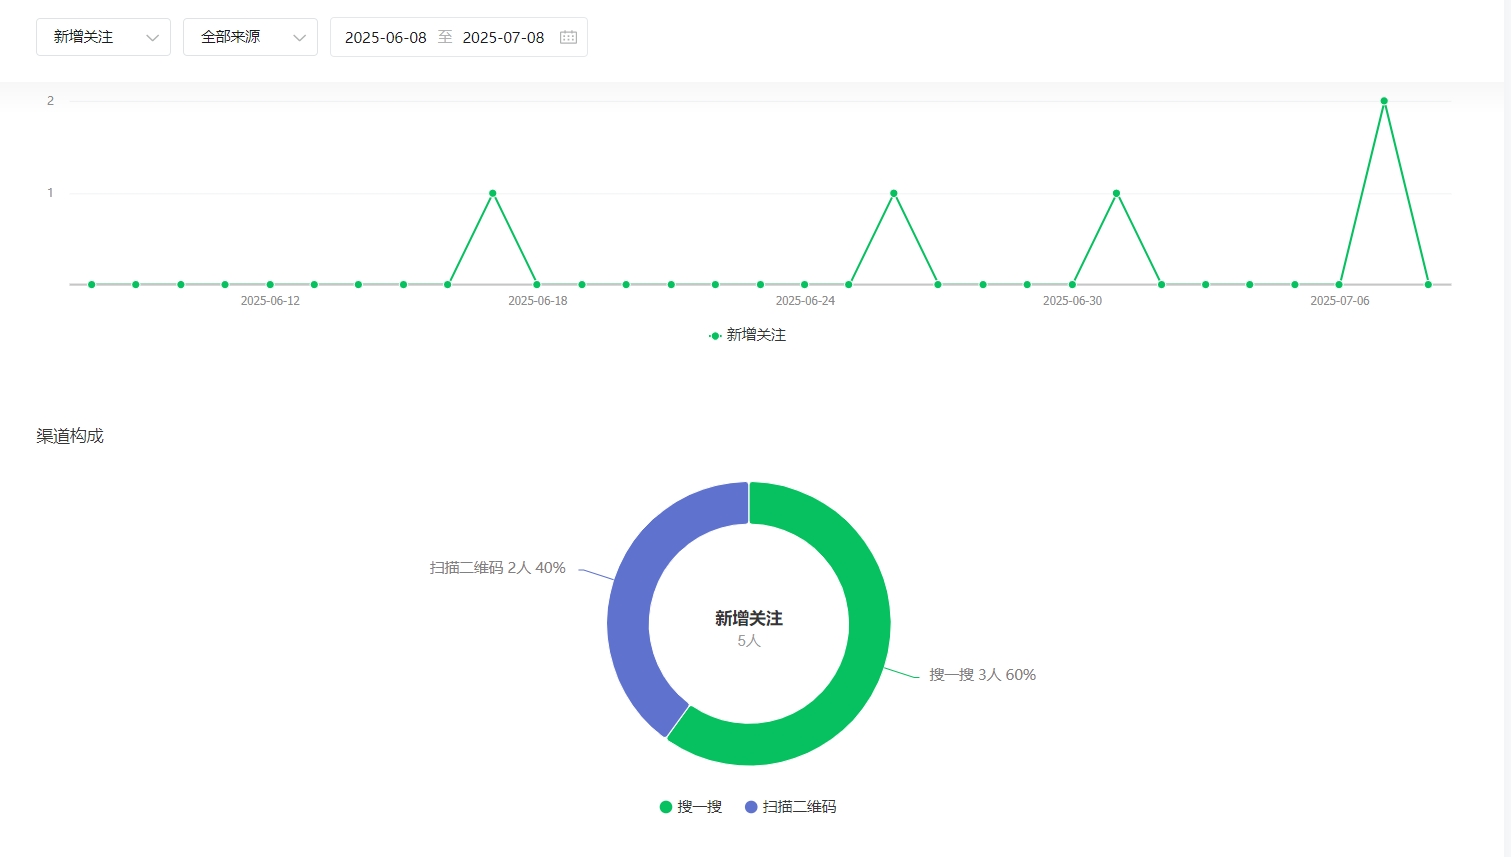Screen dimensions: 1511x857
Task: Open the calendar icon in date range
Action: 569,37
